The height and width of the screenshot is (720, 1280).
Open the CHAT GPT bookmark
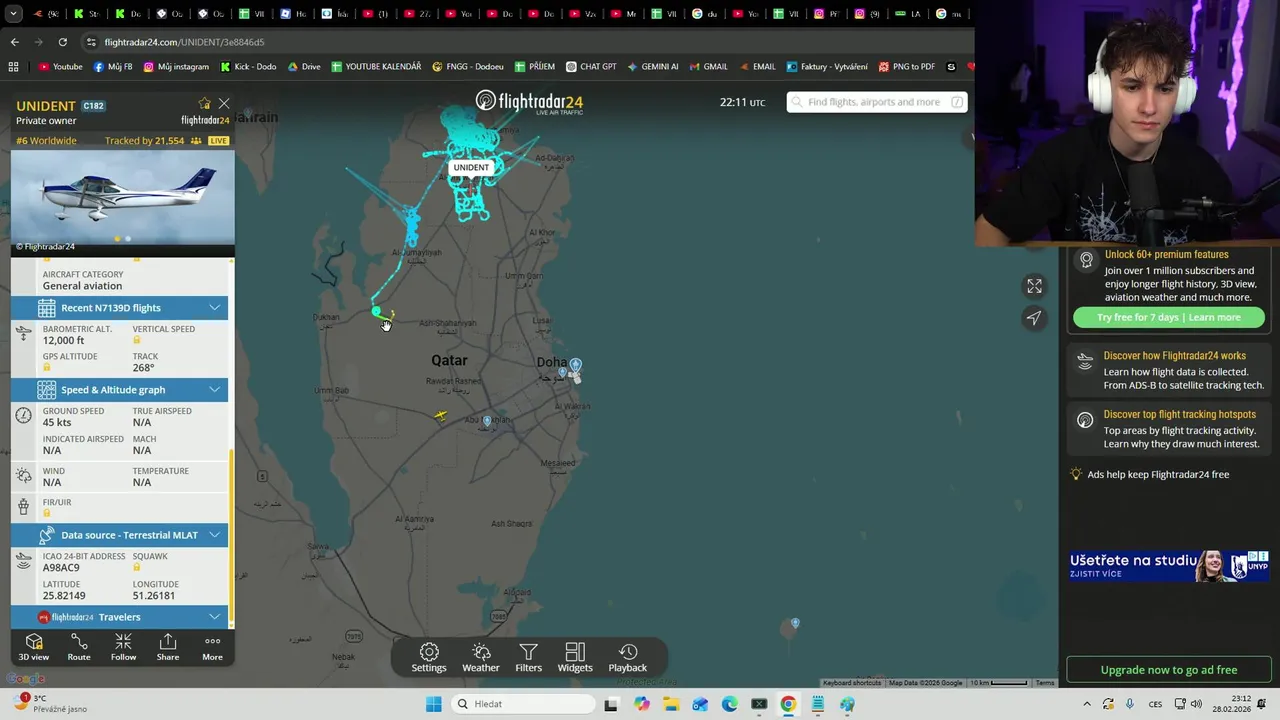coord(591,67)
